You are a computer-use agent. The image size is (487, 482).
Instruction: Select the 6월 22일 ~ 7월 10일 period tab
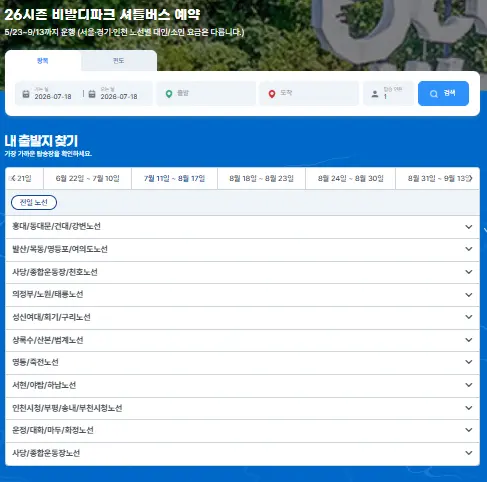[87, 178]
